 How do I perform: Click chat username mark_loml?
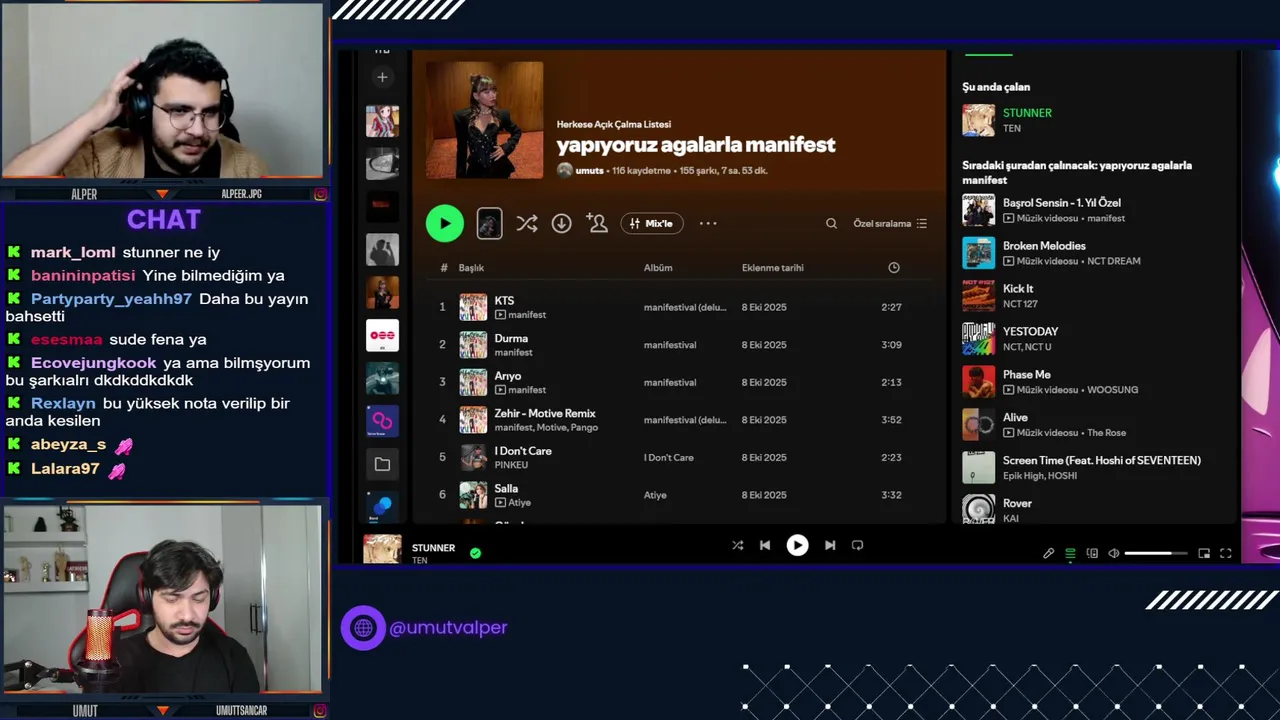(73, 253)
